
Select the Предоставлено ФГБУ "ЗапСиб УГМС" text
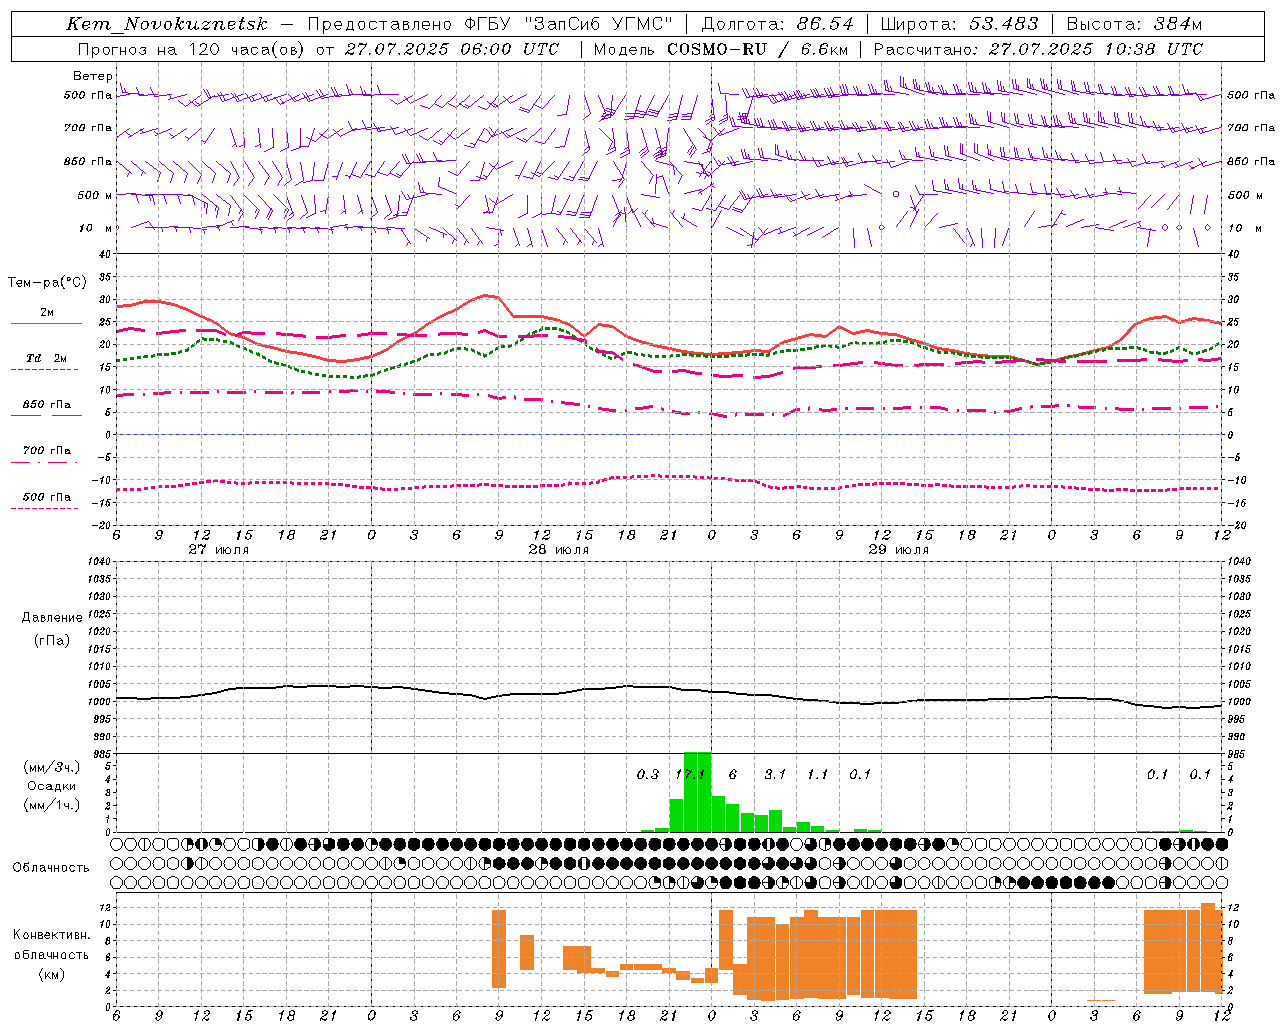pyautogui.click(x=490, y=24)
